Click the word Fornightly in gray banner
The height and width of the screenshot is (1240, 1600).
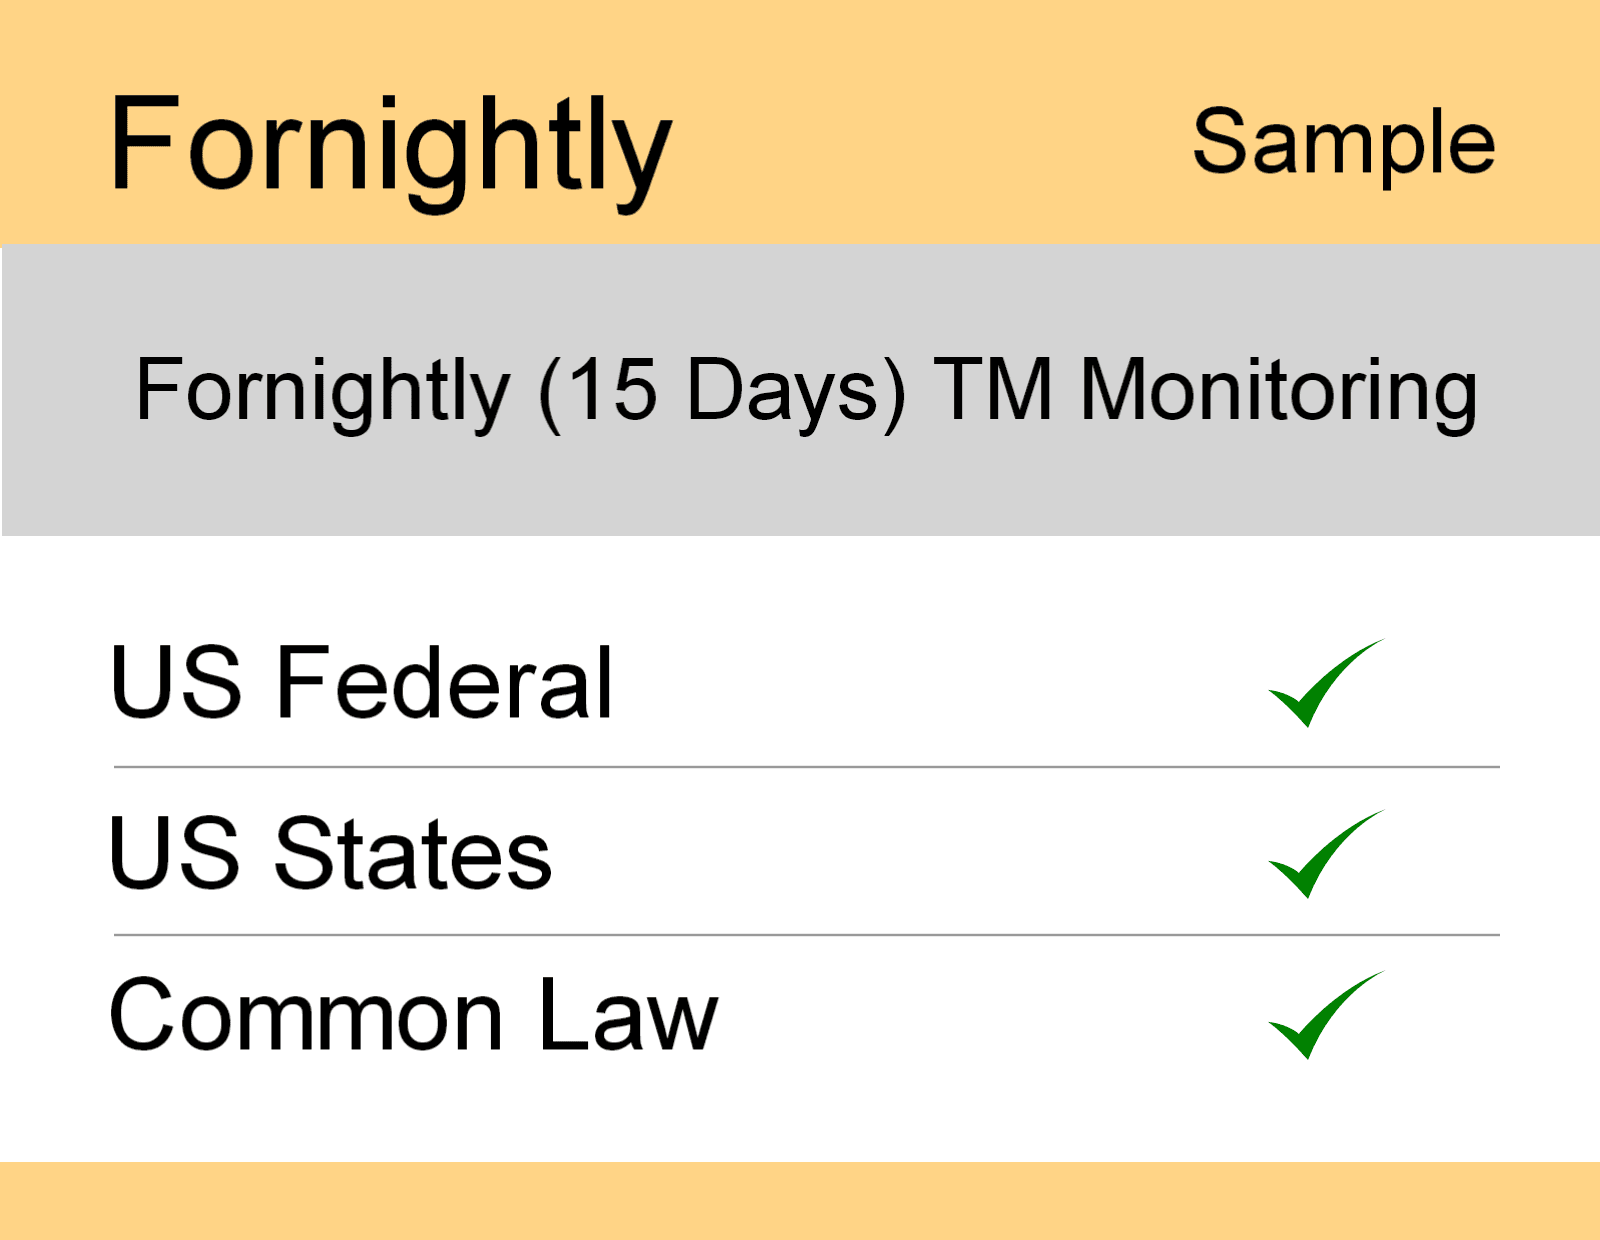coord(322,390)
